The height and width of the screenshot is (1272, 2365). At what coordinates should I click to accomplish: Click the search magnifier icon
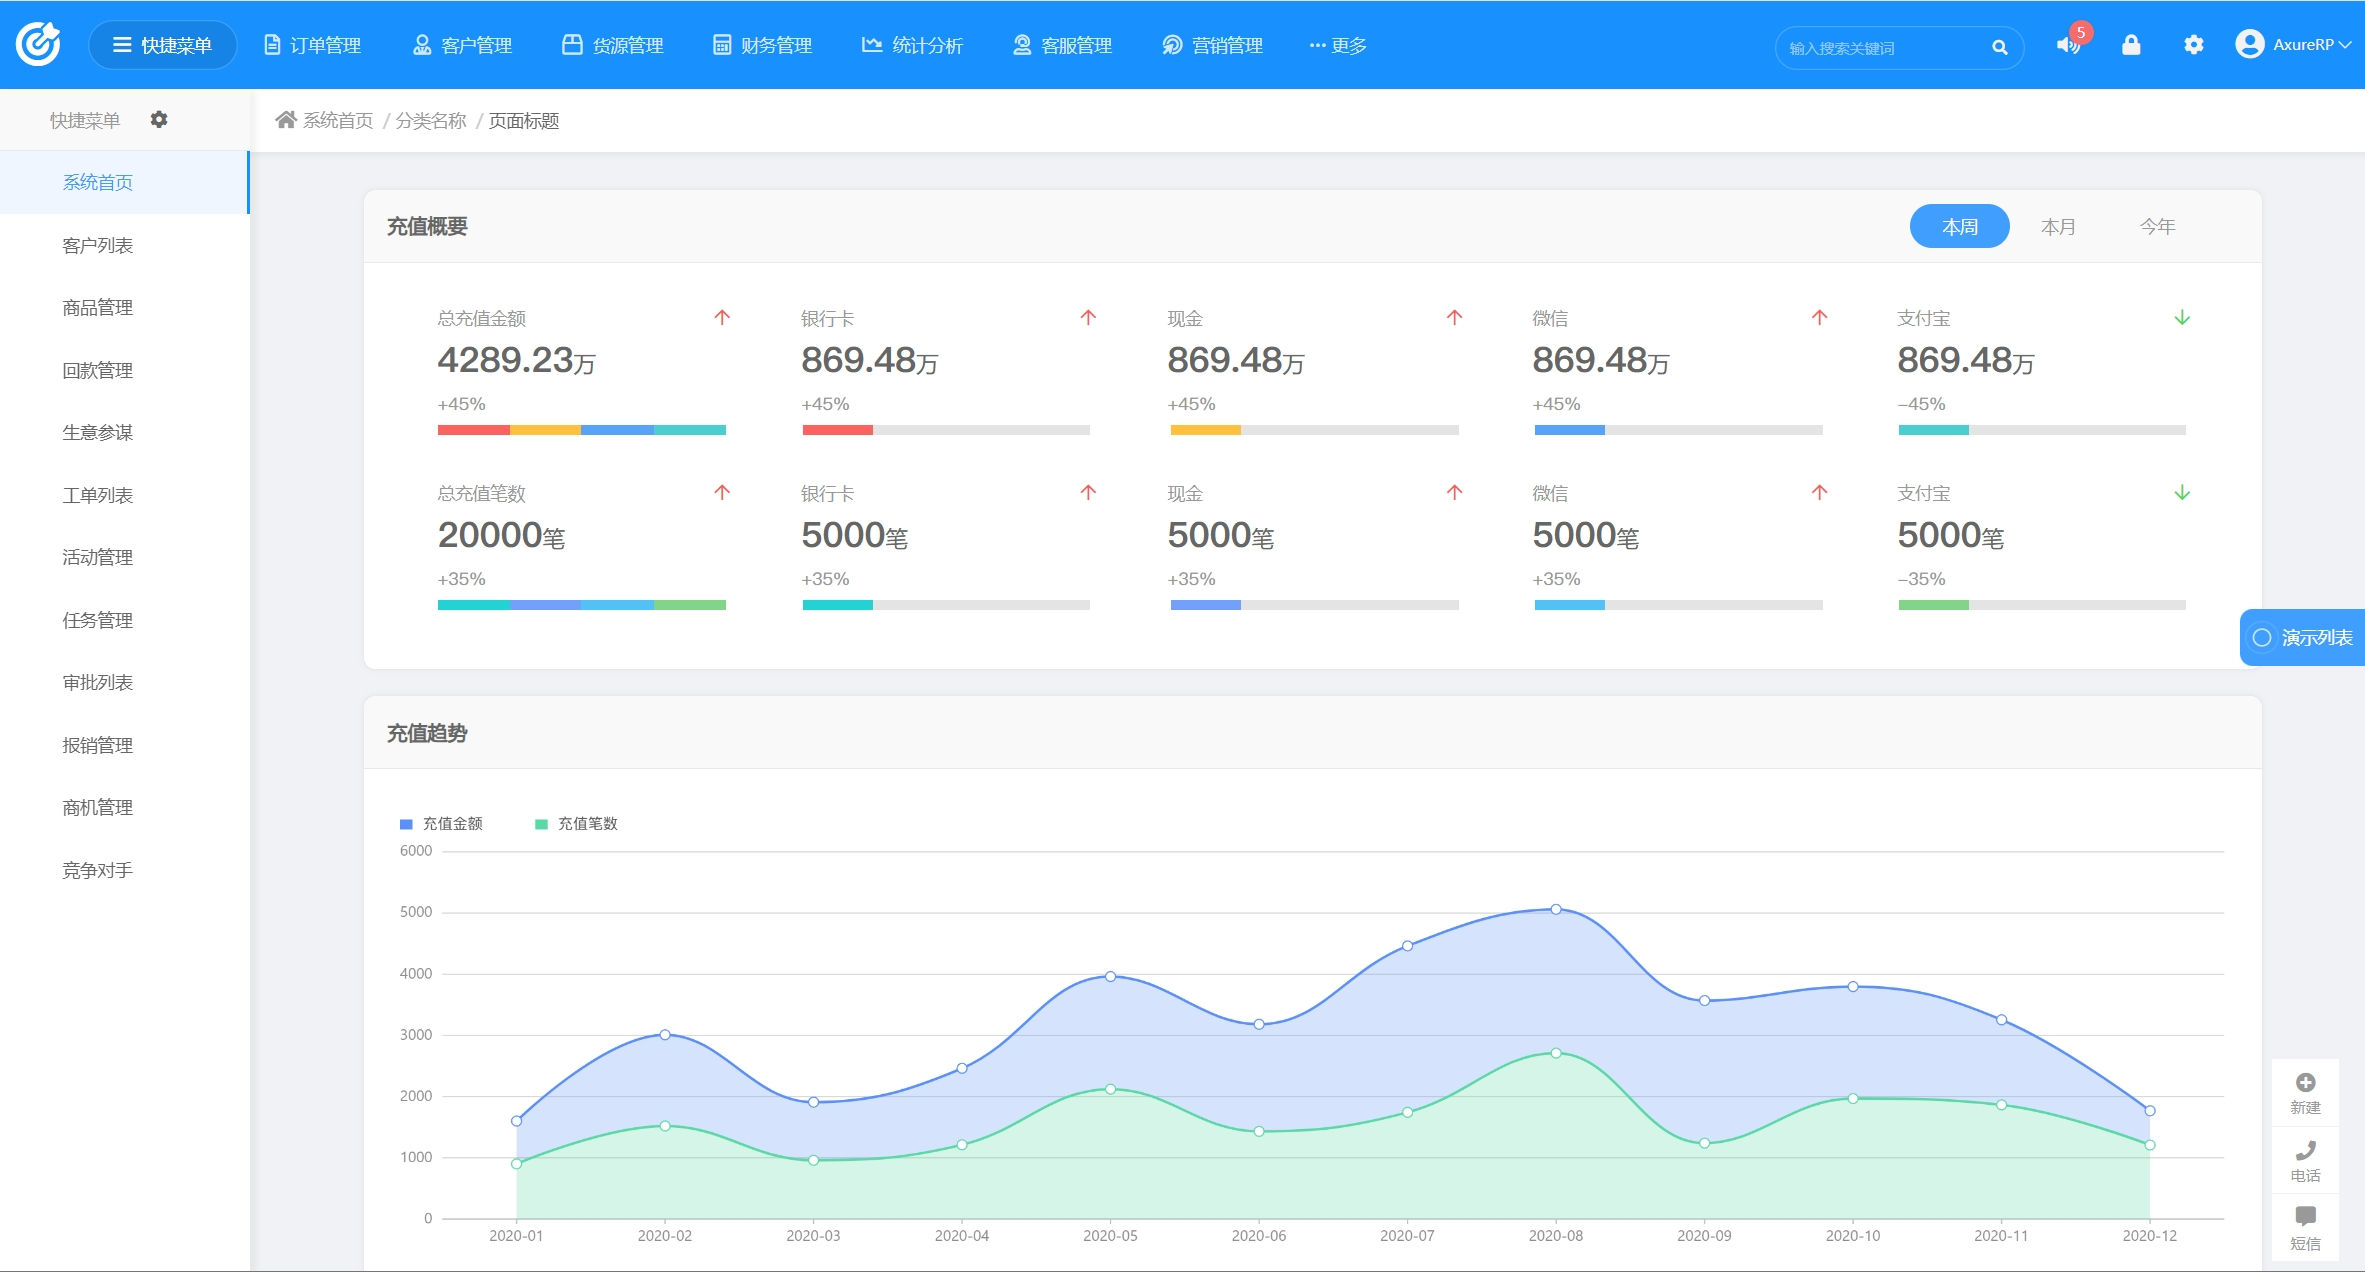coord(1999,47)
